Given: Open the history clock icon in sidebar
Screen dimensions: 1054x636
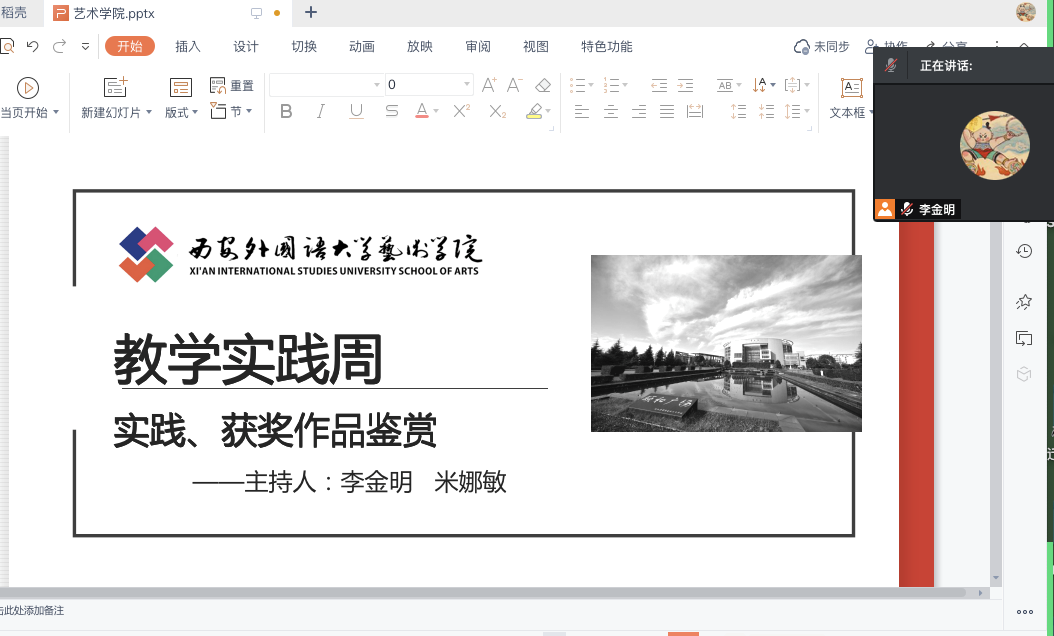Looking at the screenshot, I should (1024, 251).
